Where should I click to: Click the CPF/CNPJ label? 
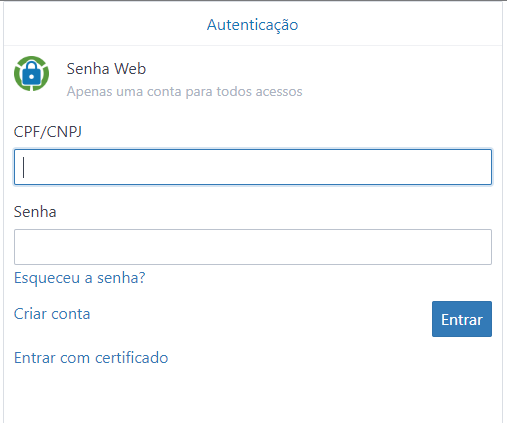pos(48,132)
